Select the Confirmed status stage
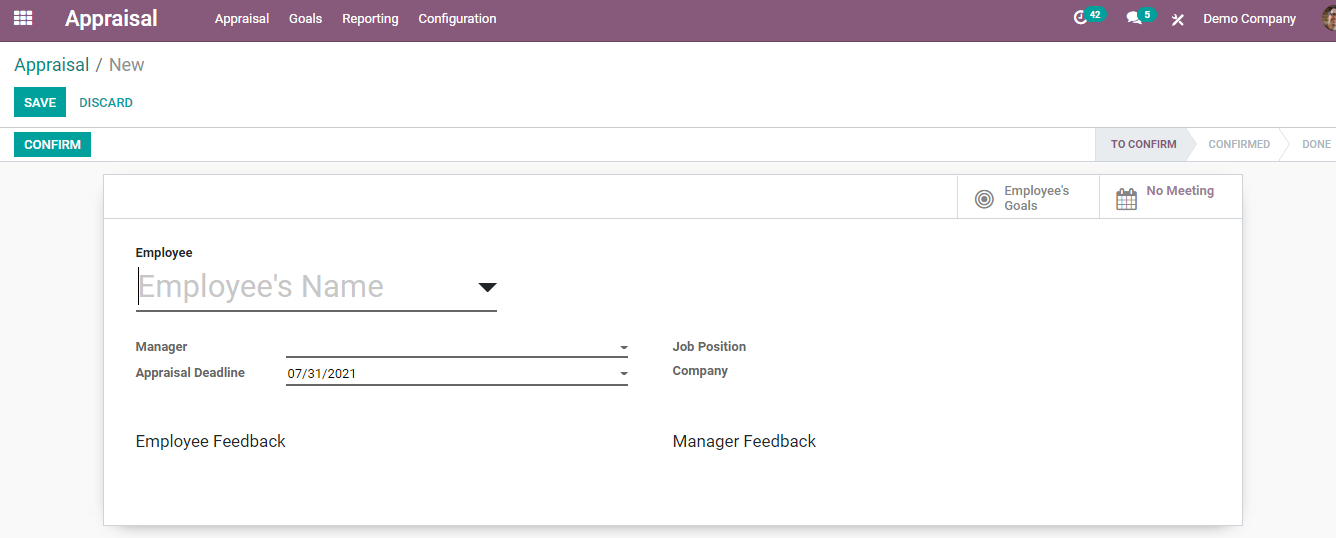 (x=1239, y=144)
